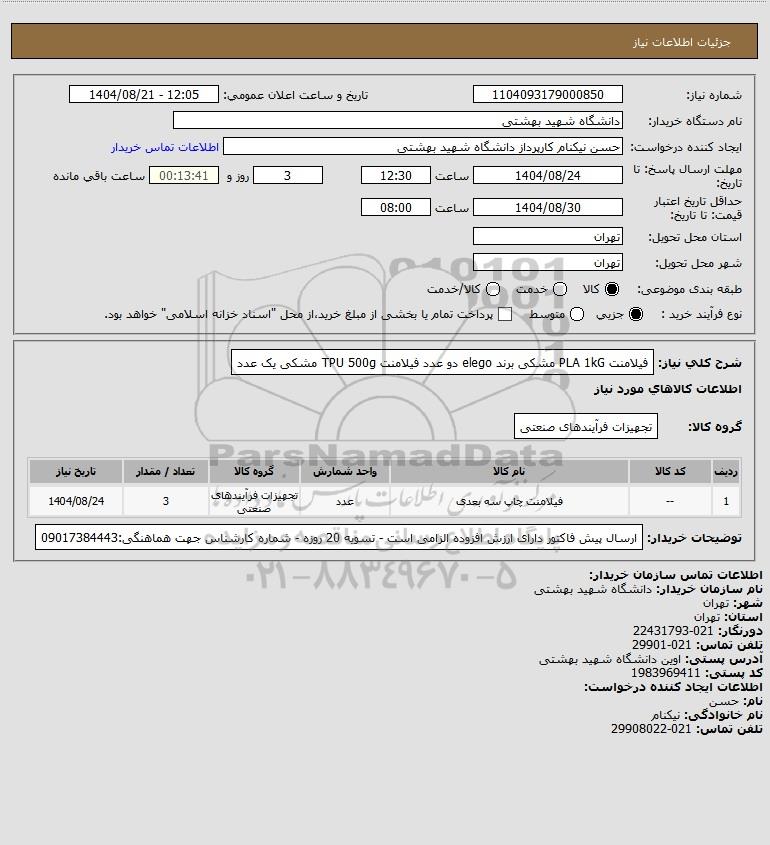Click the buyer notes field with 09017384443
The image size is (770, 845).
339,537
